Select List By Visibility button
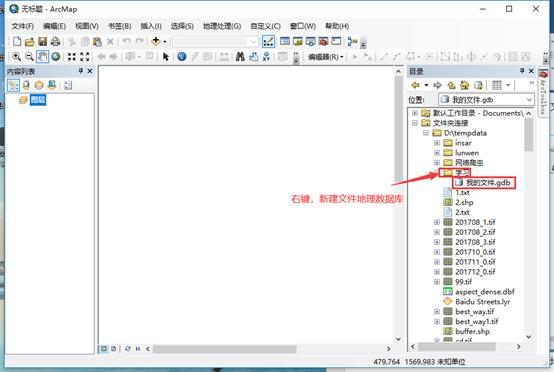Screen dimensions: 554x372 [39, 85]
